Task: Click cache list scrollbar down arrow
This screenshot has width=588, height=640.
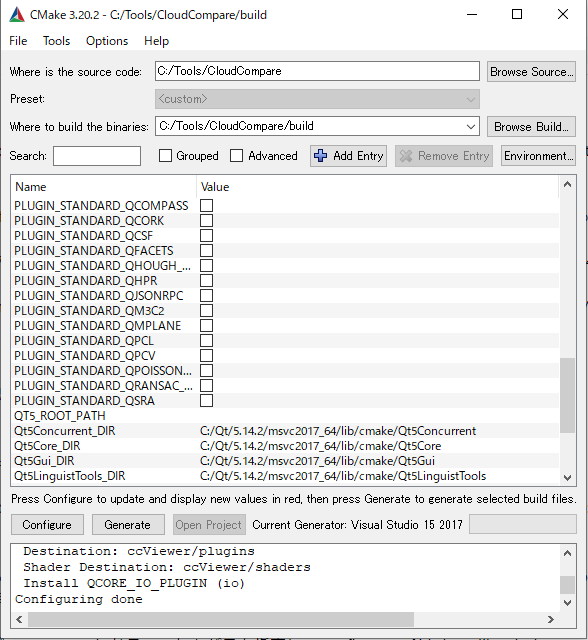Action: [567, 478]
